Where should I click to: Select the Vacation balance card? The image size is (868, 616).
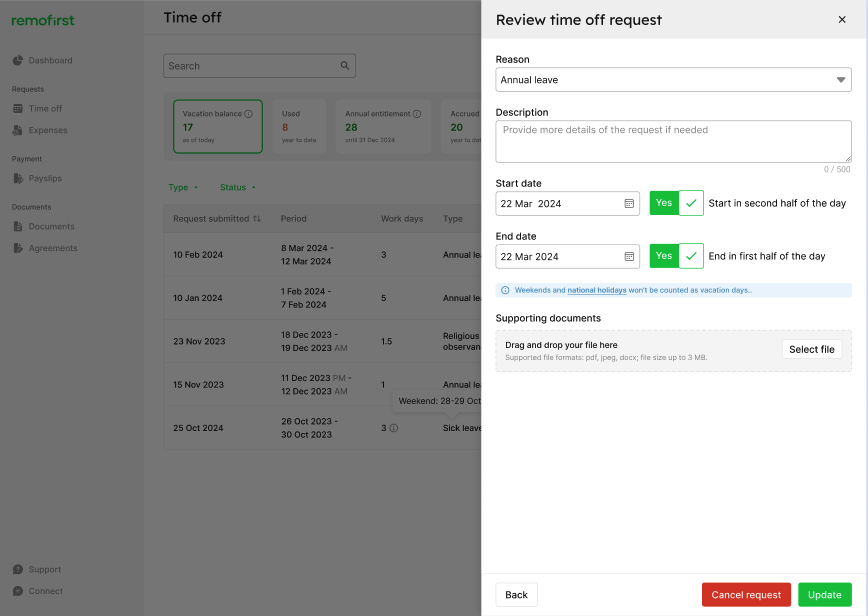(x=218, y=127)
